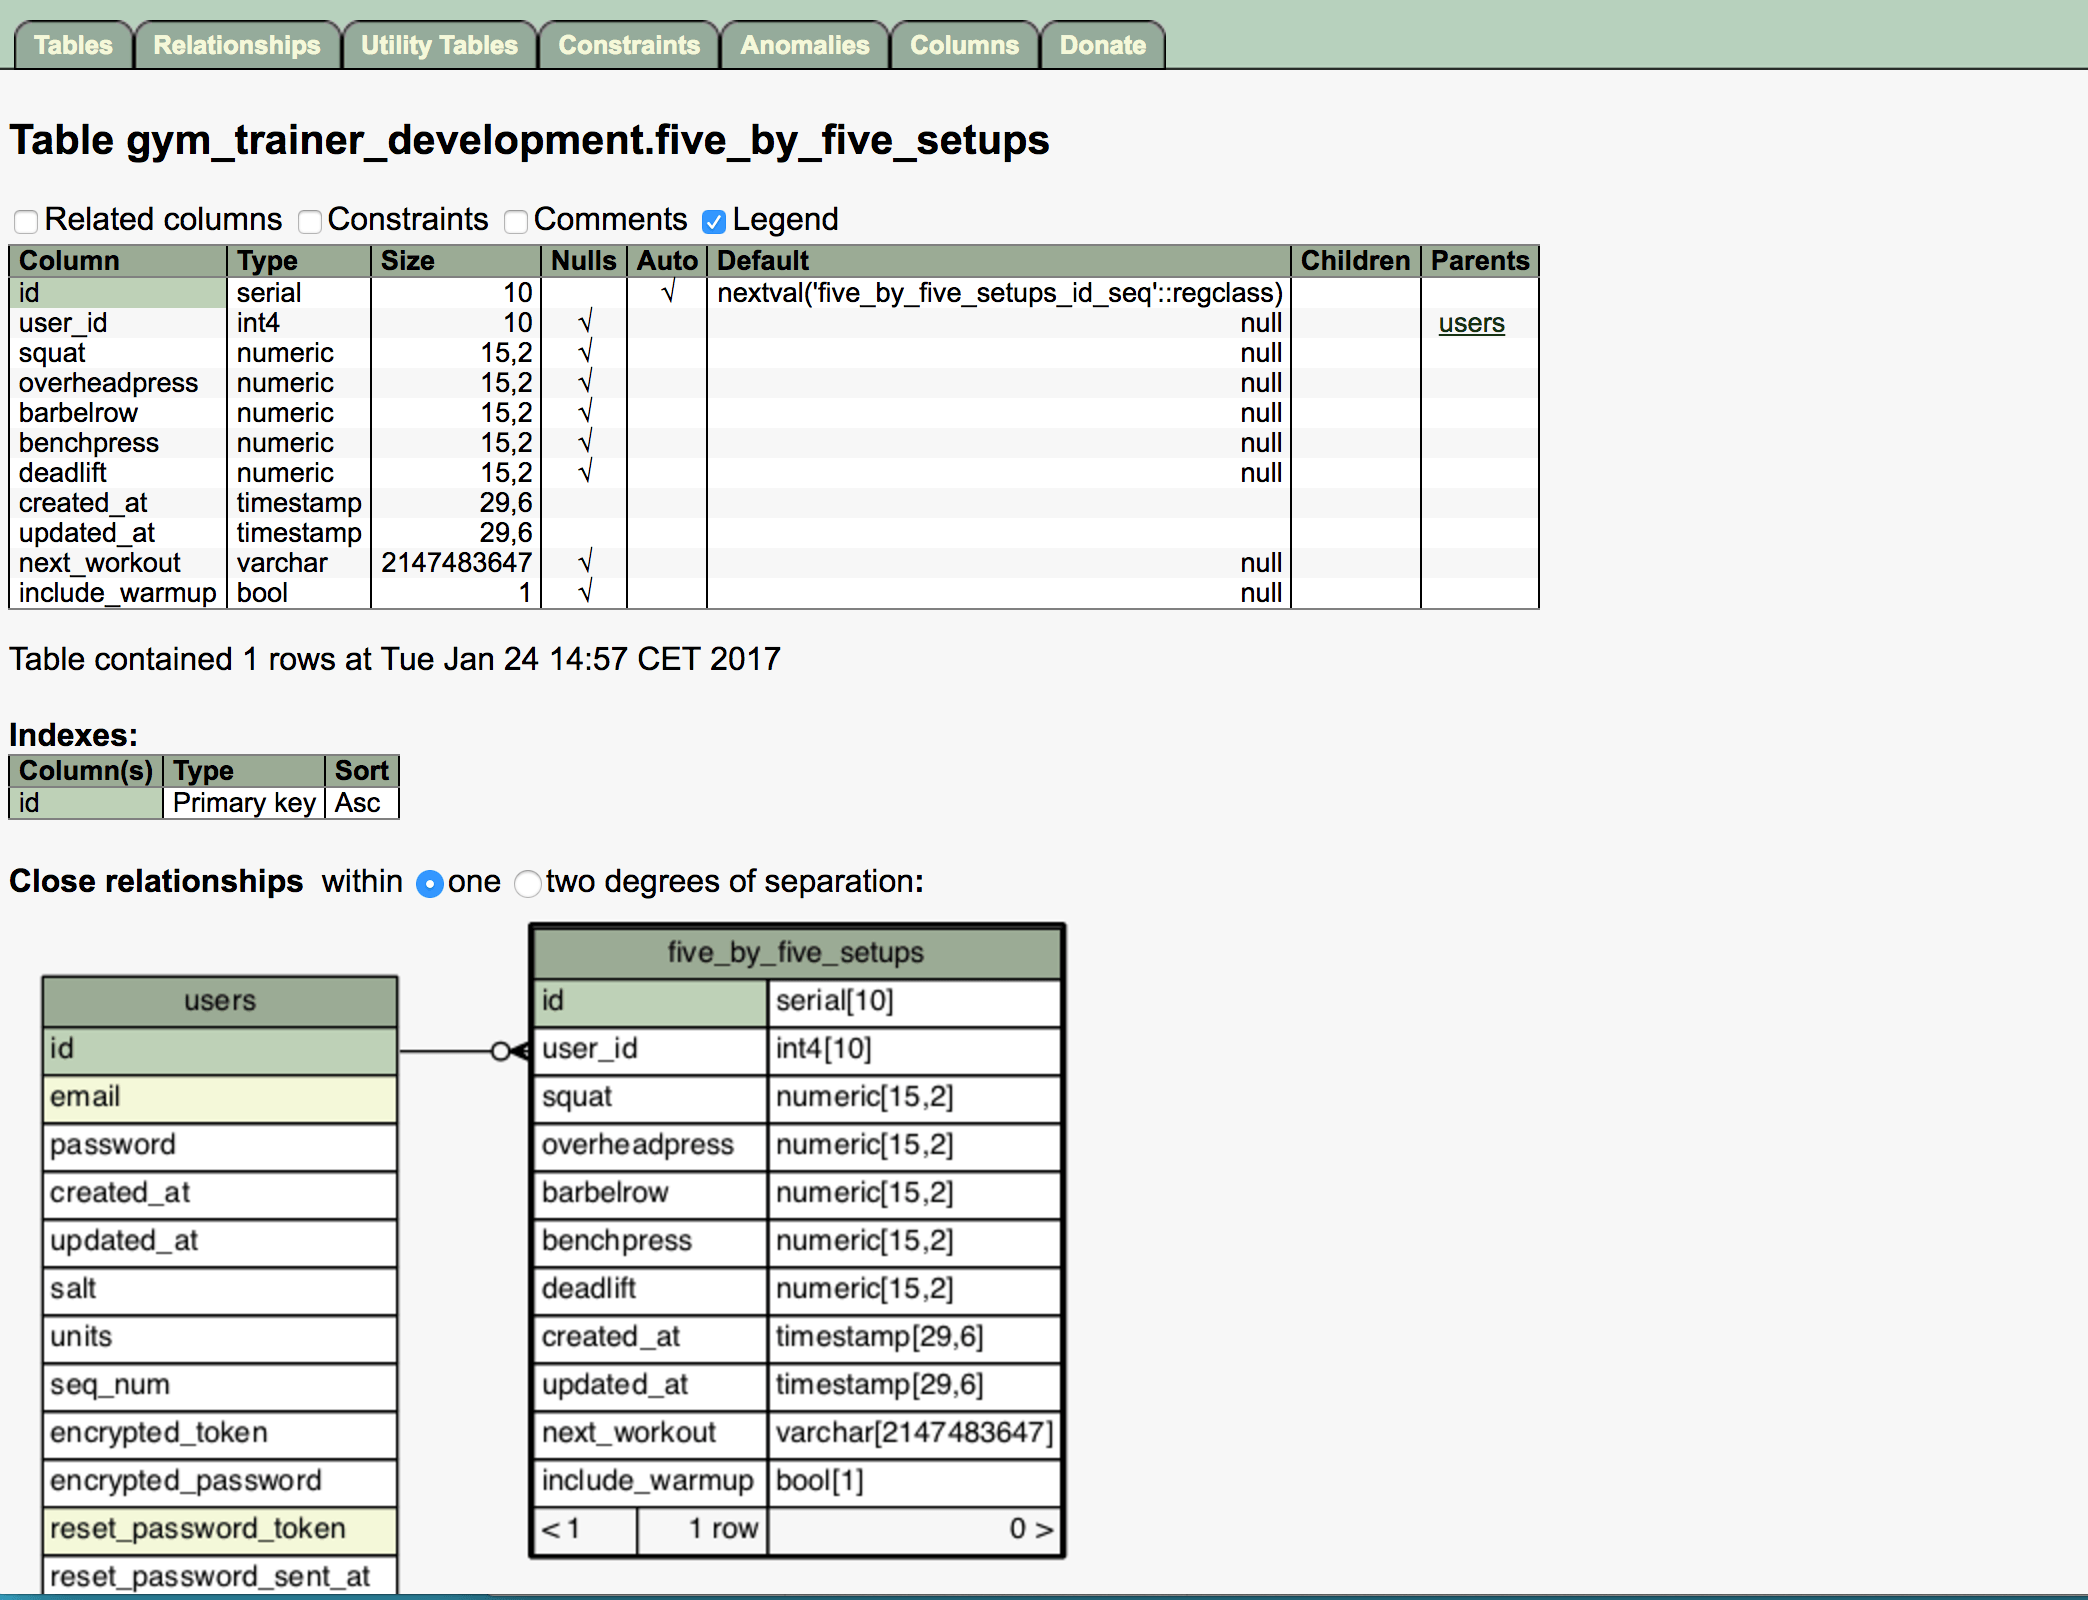Follow the users parent link

pos(1471,323)
